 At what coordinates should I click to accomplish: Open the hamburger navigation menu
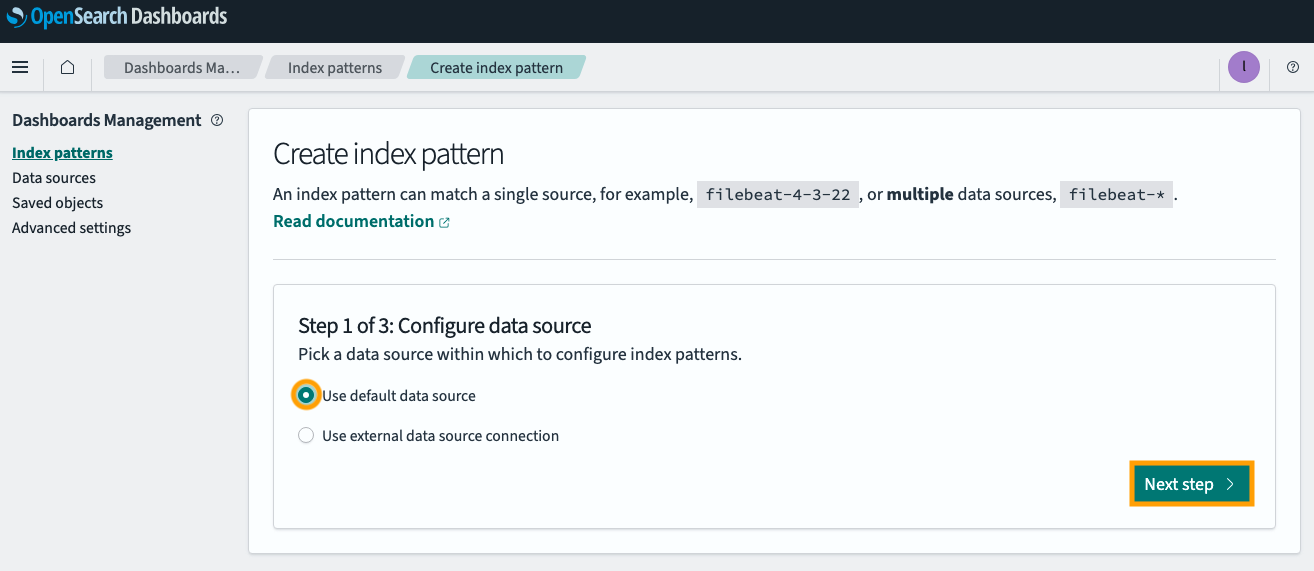click(20, 67)
